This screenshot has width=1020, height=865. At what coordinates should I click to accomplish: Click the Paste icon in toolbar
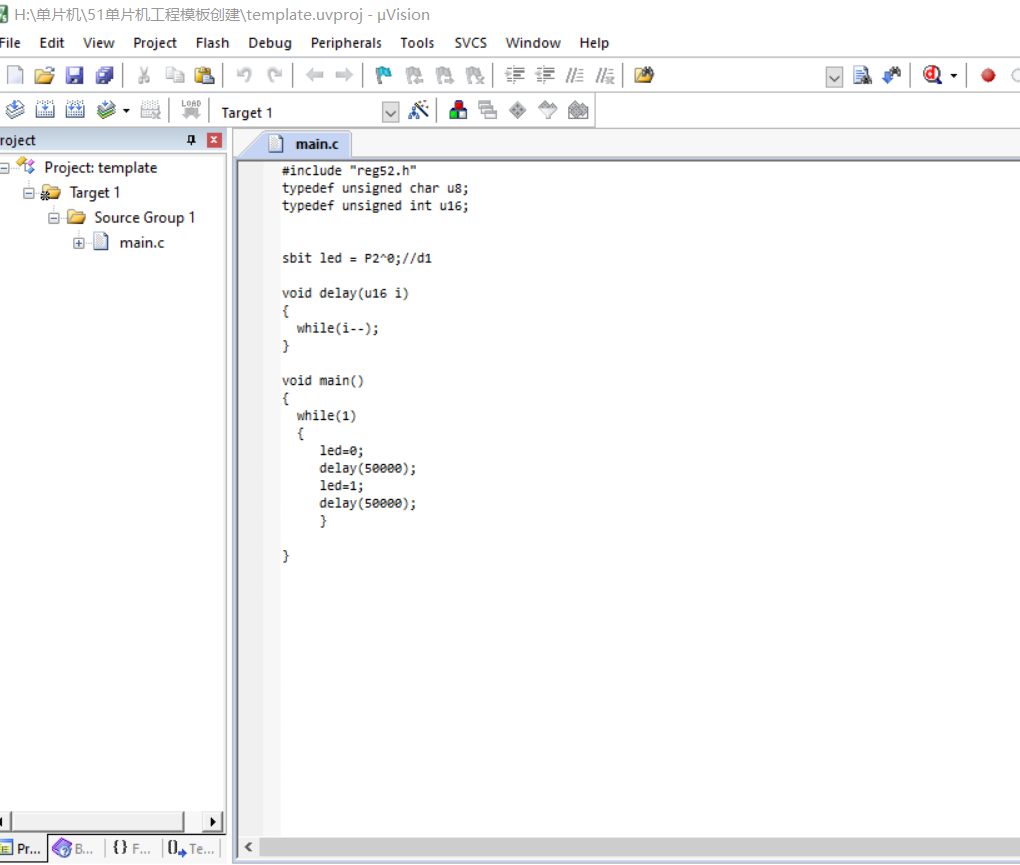(204, 75)
